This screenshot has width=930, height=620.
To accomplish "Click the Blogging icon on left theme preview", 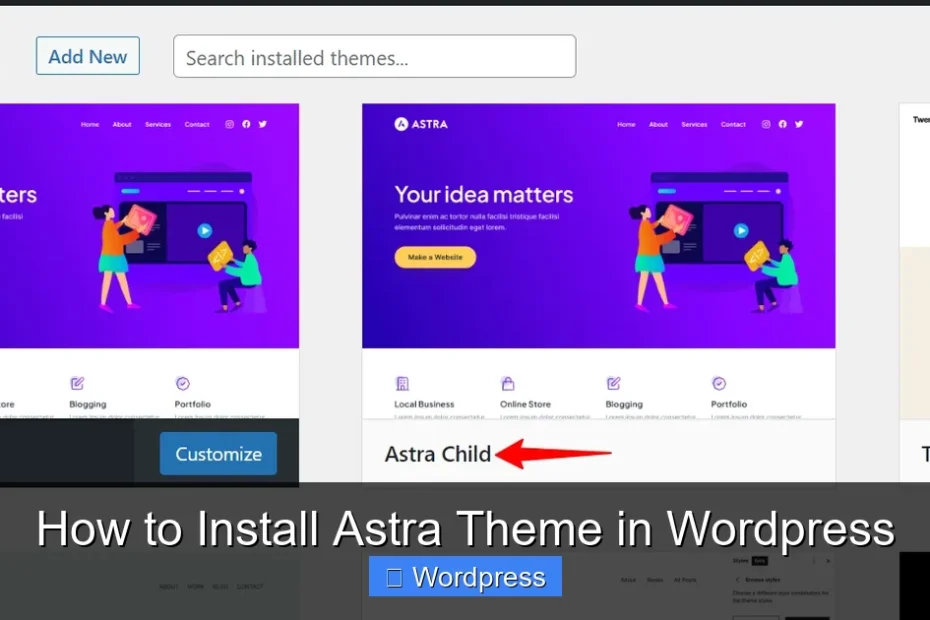I will pyautogui.click(x=76, y=383).
